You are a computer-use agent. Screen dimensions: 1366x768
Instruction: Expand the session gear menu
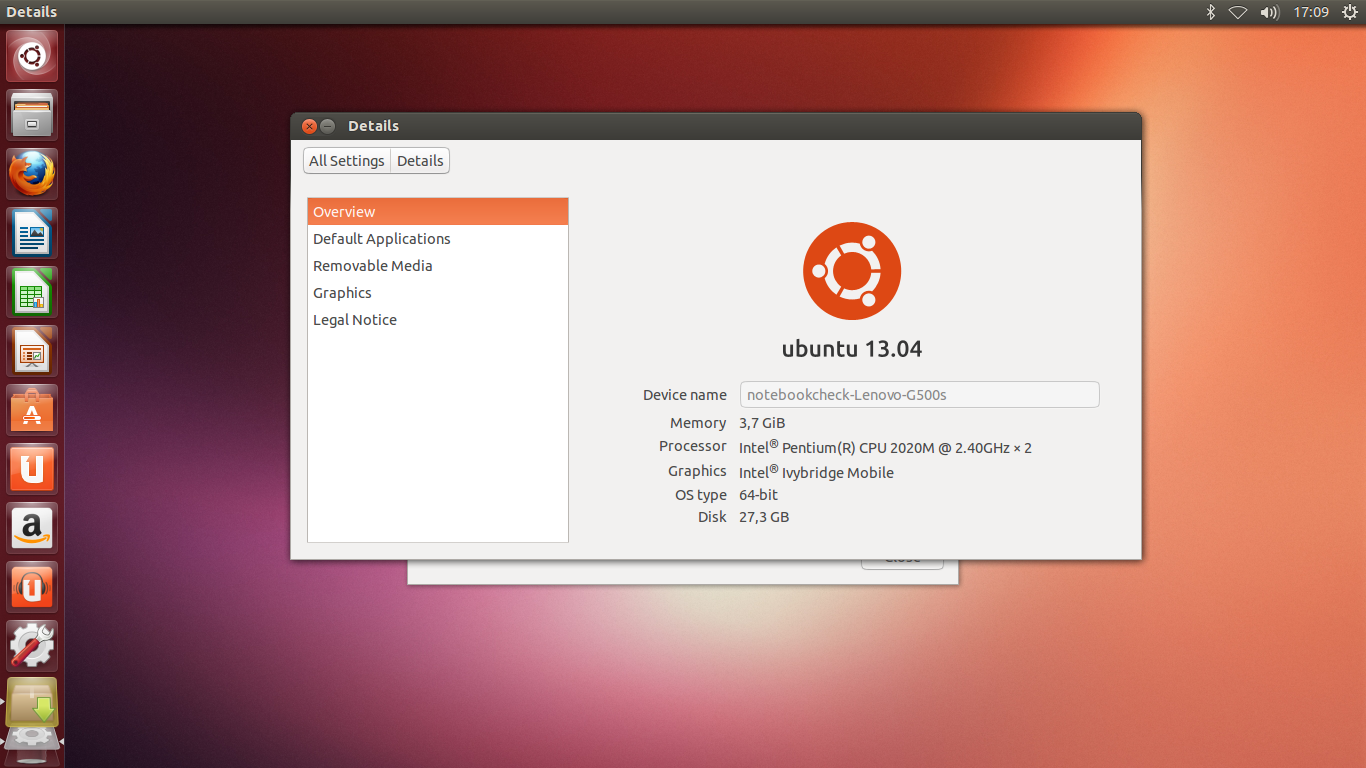click(1348, 12)
